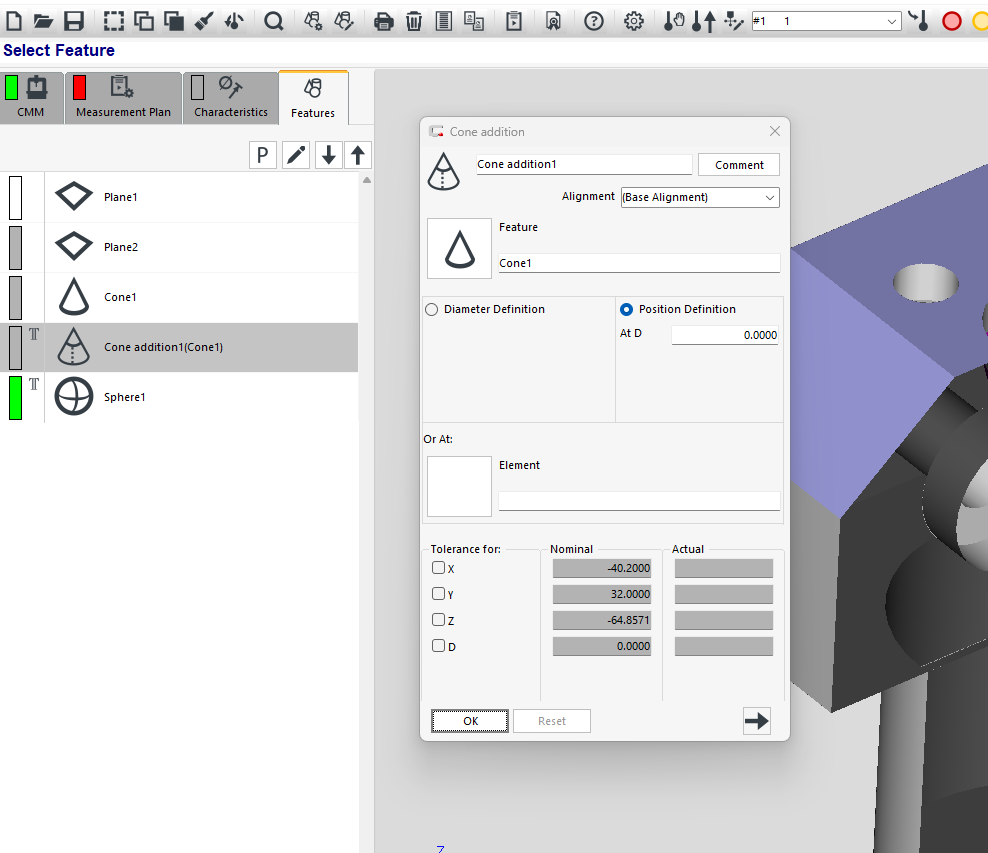Image resolution: width=988 pixels, height=853 pixels.
Task: Open a file with the folder icon
Action: 43,21
